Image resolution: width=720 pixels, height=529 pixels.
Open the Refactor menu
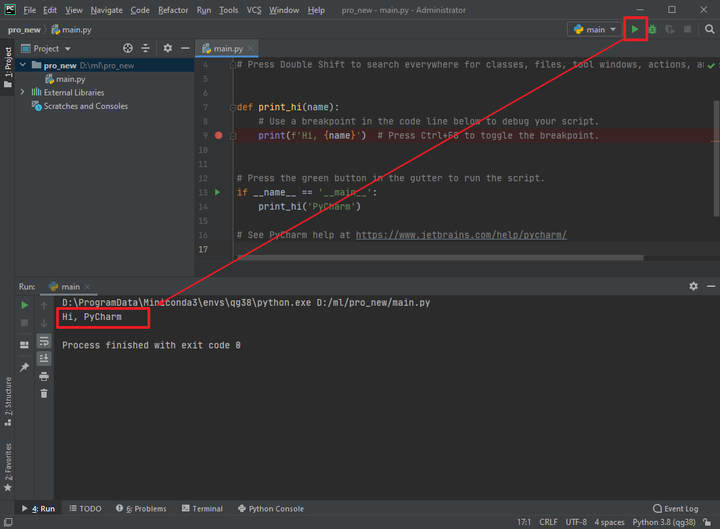[172, 10]
